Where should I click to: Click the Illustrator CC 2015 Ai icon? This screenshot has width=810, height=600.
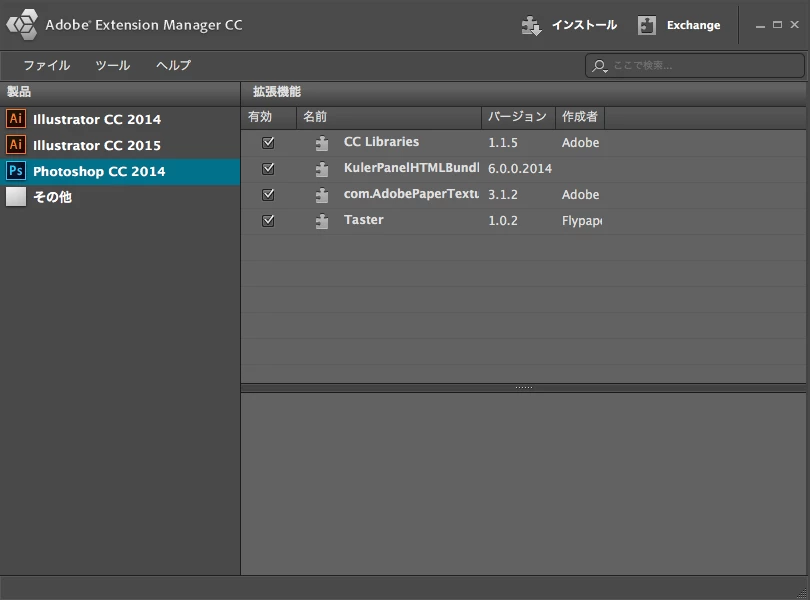click(x=16, y=144)
